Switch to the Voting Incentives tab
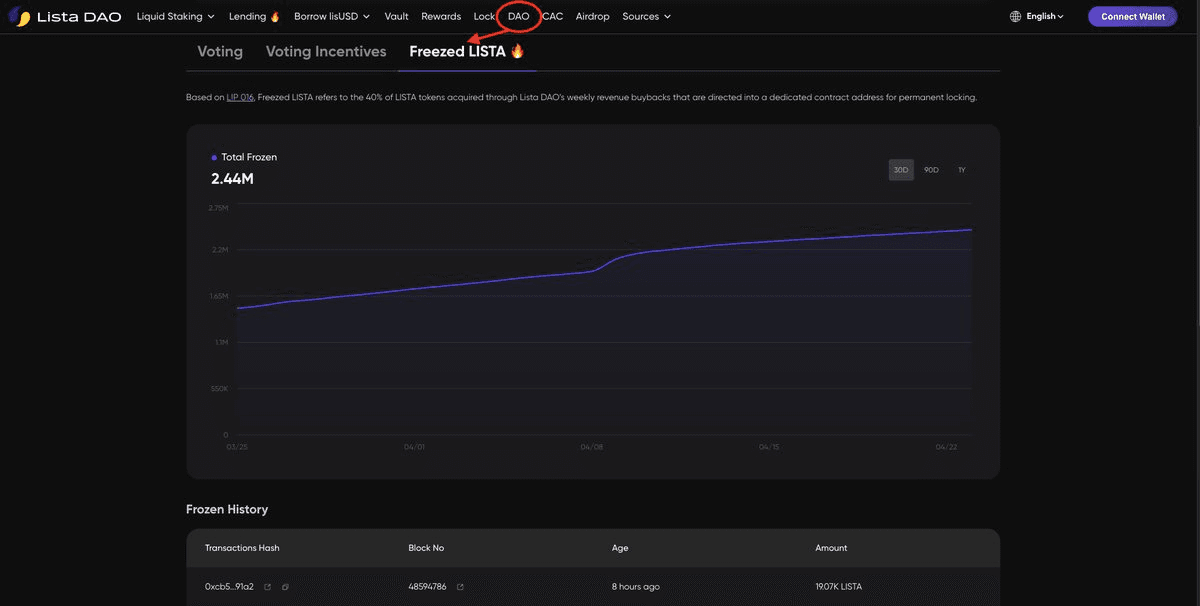Image resolution: width=1200 pixels, height=606 pixels. pyautogui.click(x=326, y=50)
